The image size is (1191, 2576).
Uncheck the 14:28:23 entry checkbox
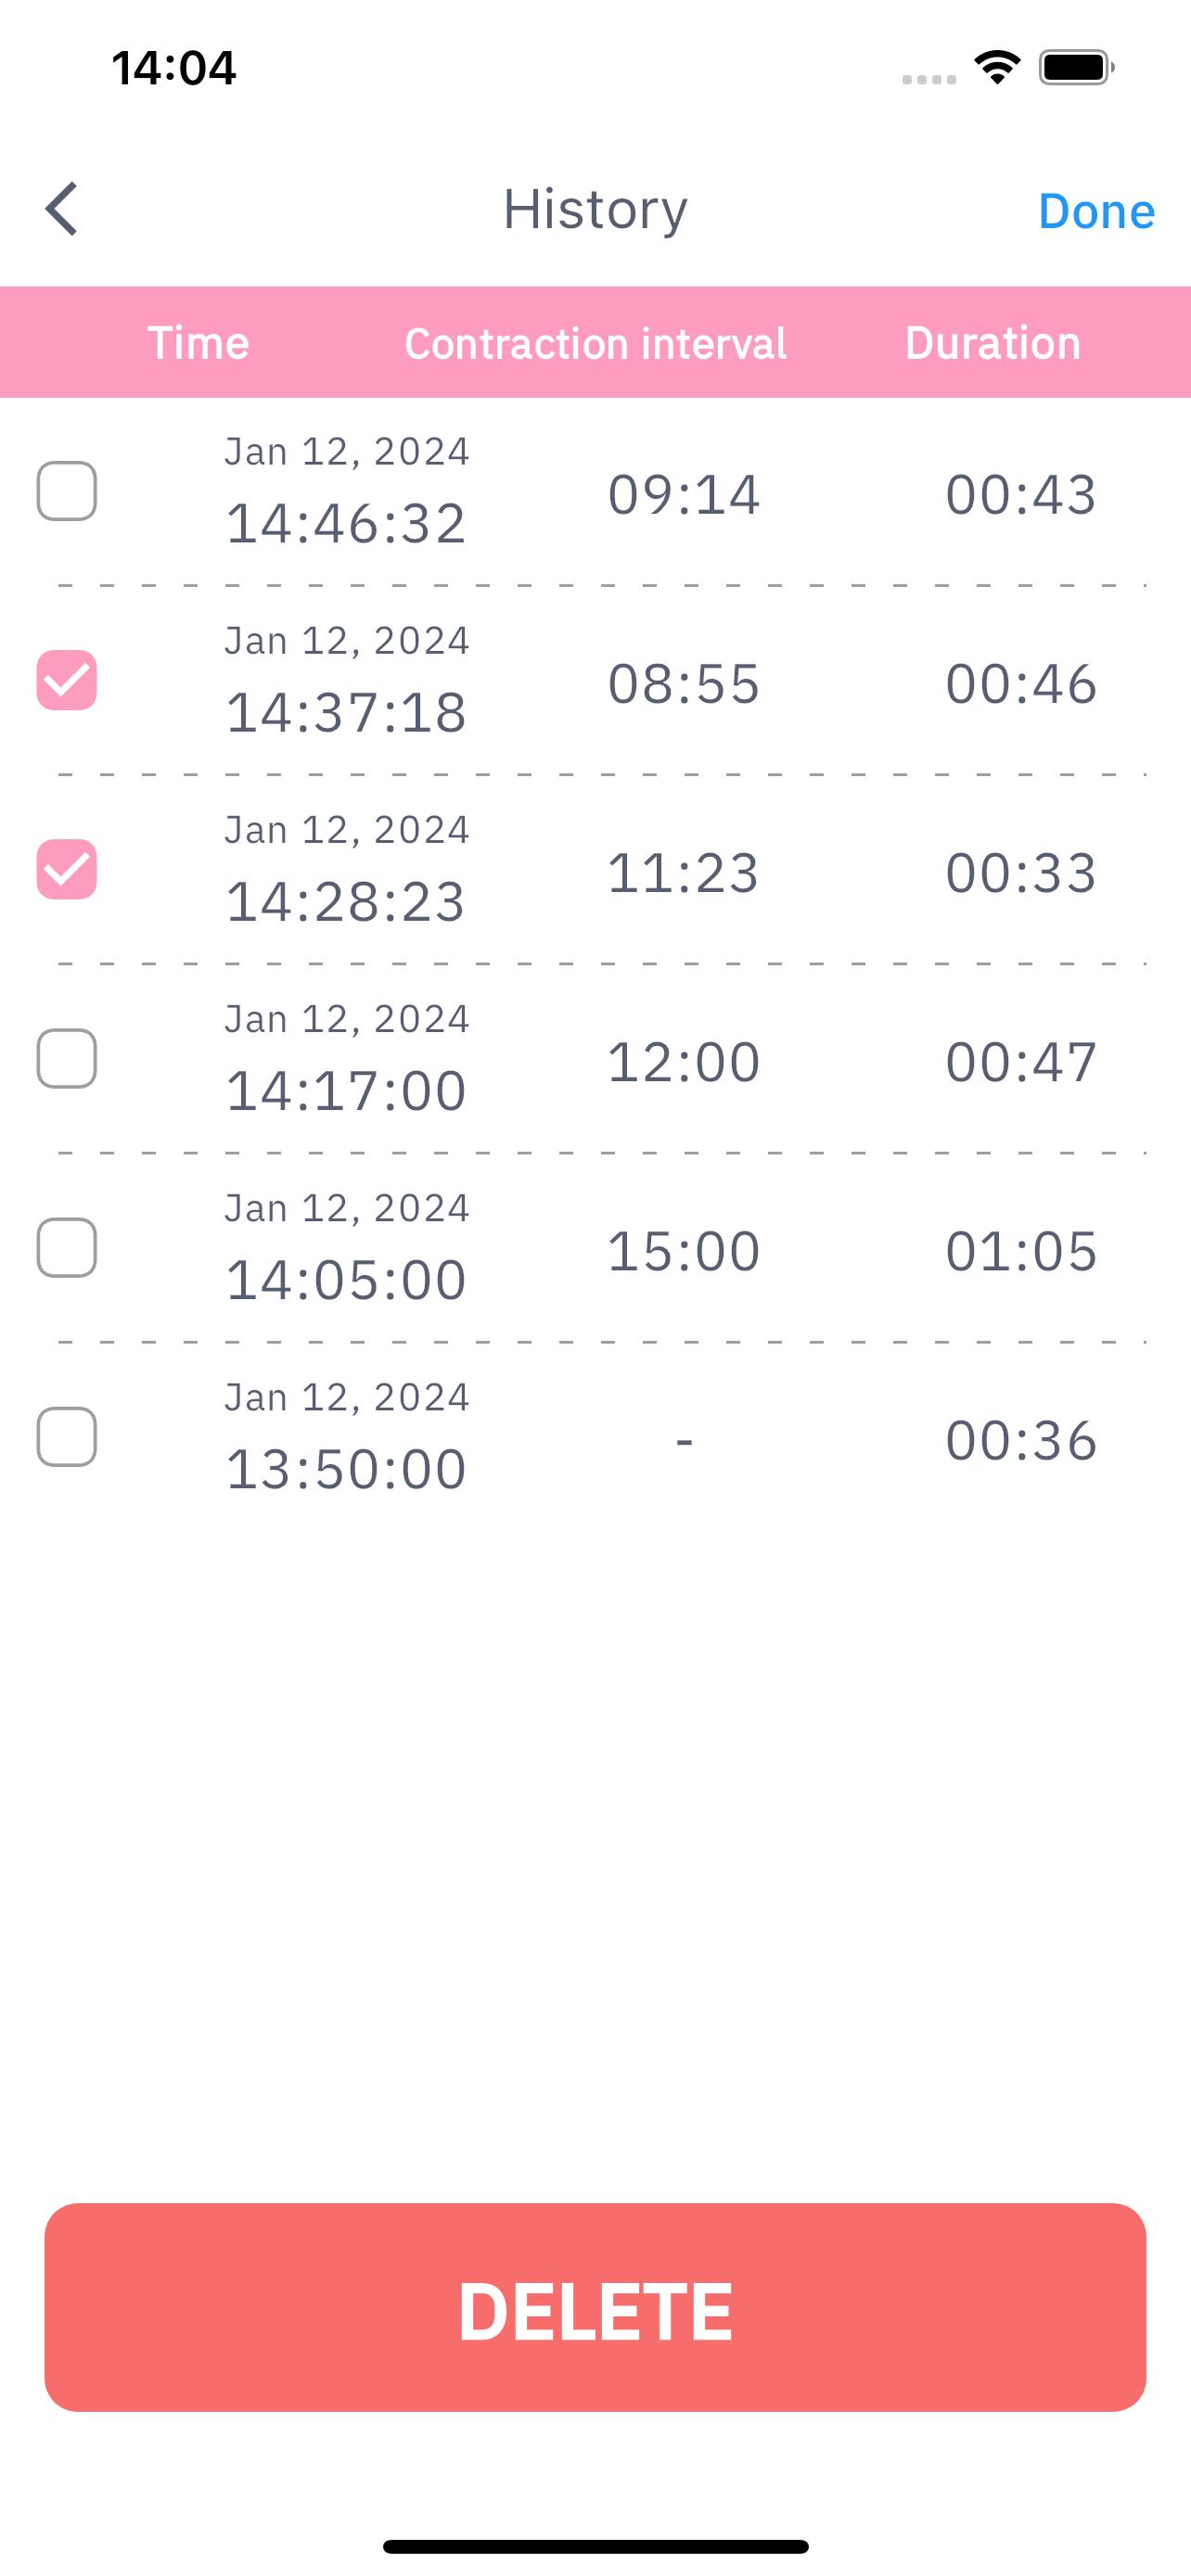pyautogui.click(x=67, y=869)
